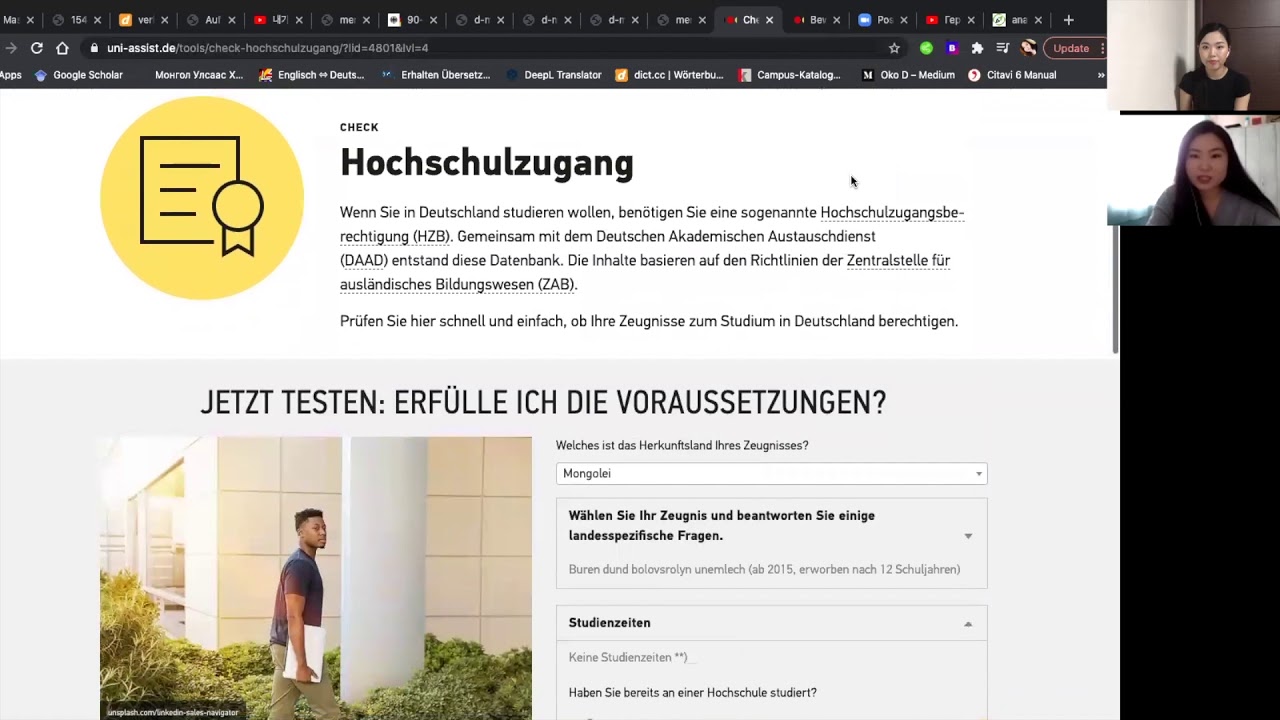Open the Oko D – Medium bookmark
Viewport: 1280px width, 720px height.
click(908, 75)
